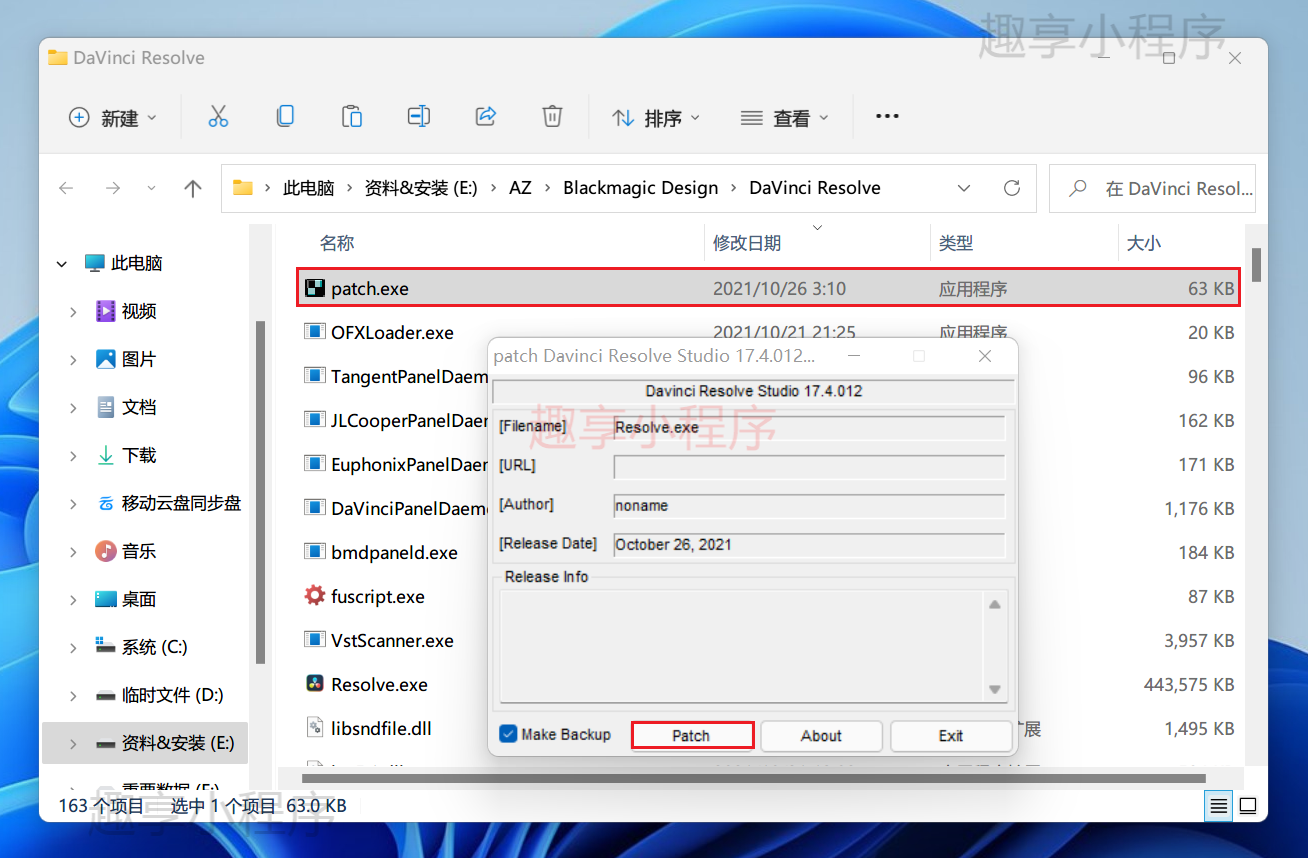This screenshot has width=1308, height=858.
Task: Select 移动云盘同步盘 in the navigation pane
Action: click(x=181, y=503)
